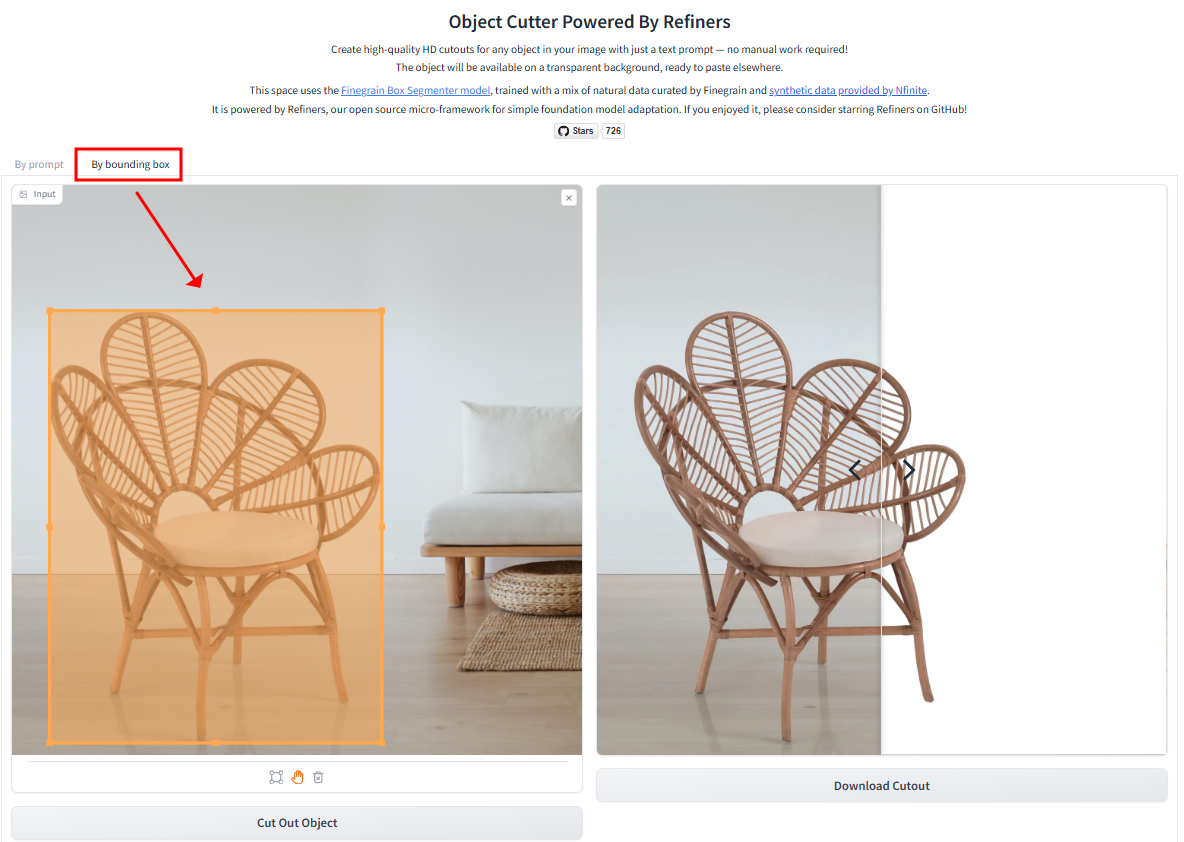
Task: Click the Input label image icon
Action: tap(23, 194)
